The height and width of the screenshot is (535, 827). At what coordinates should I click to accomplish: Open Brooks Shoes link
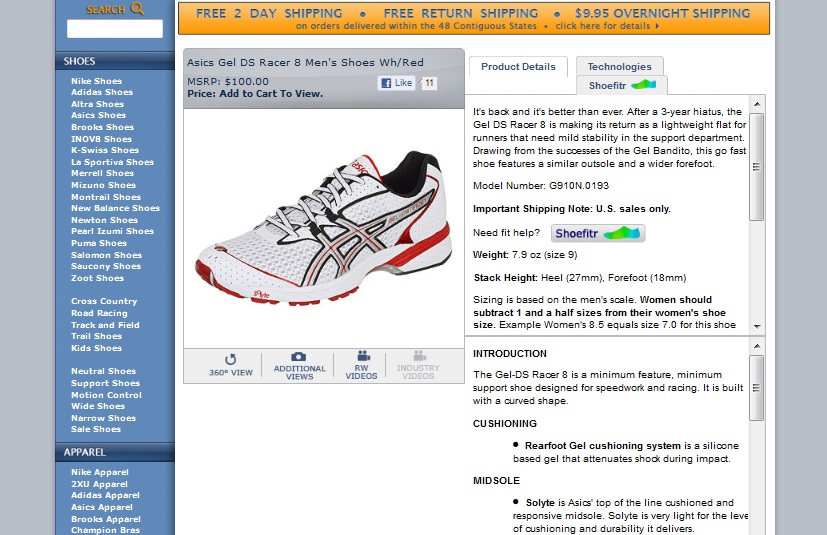[x=102, y=128]
